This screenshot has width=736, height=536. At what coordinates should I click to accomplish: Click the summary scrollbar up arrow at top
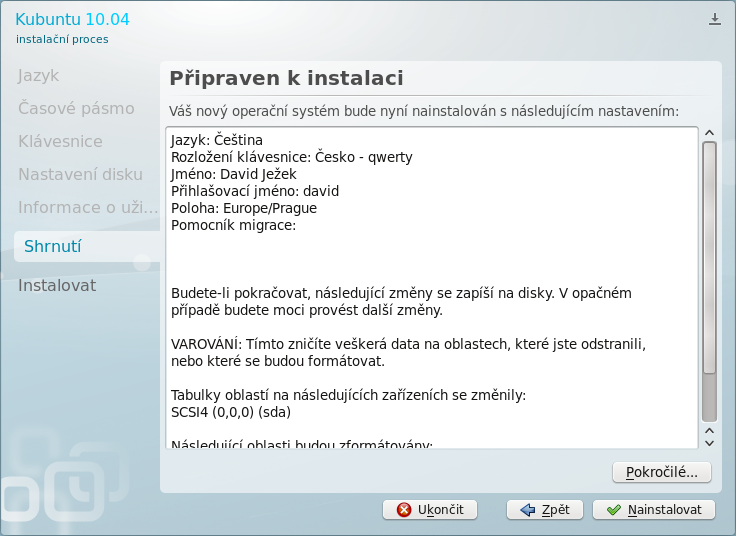coord(709,133)
